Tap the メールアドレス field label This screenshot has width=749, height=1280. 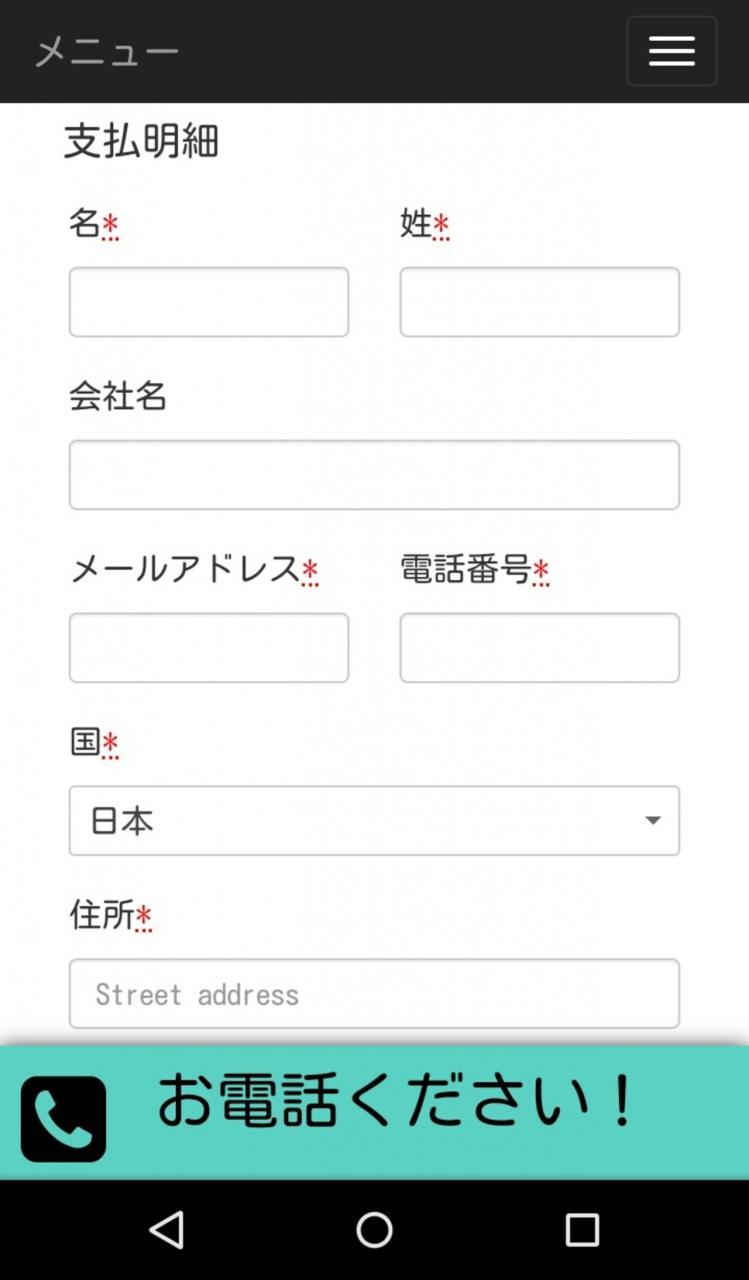tap(185, 569)
